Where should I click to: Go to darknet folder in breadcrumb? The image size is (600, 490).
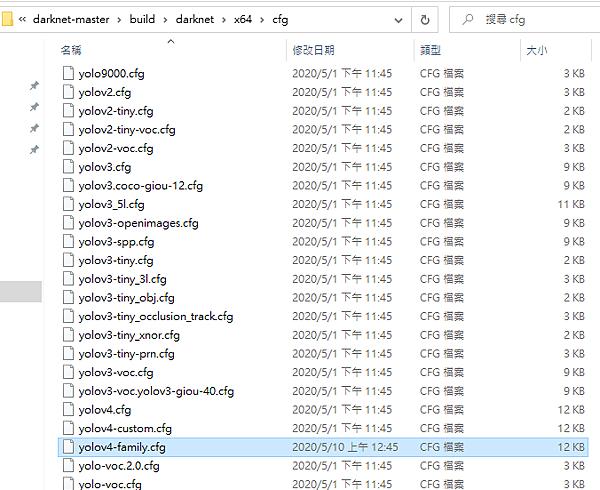(x=195, y=19)
